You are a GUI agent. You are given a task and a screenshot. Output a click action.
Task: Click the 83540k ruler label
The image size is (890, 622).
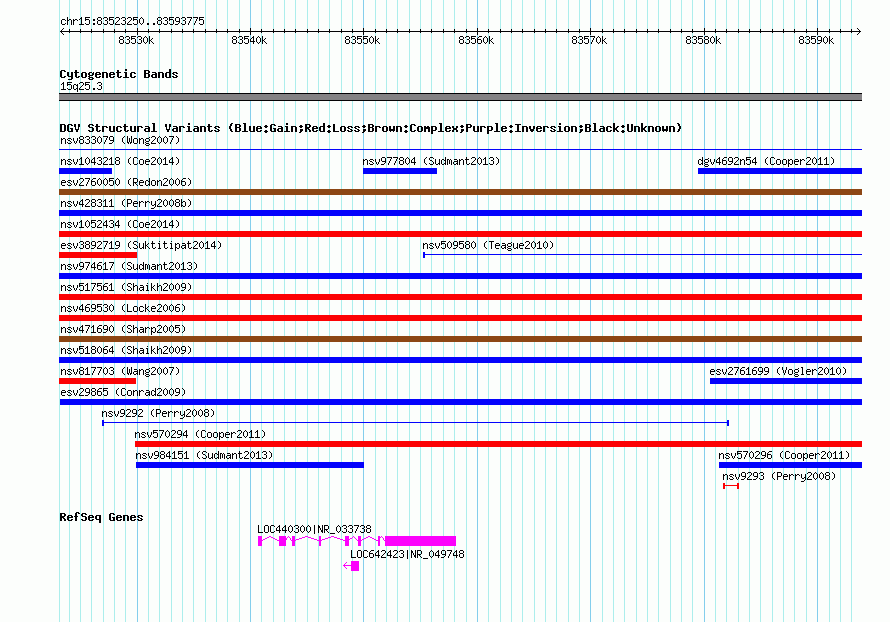[249, 40]
